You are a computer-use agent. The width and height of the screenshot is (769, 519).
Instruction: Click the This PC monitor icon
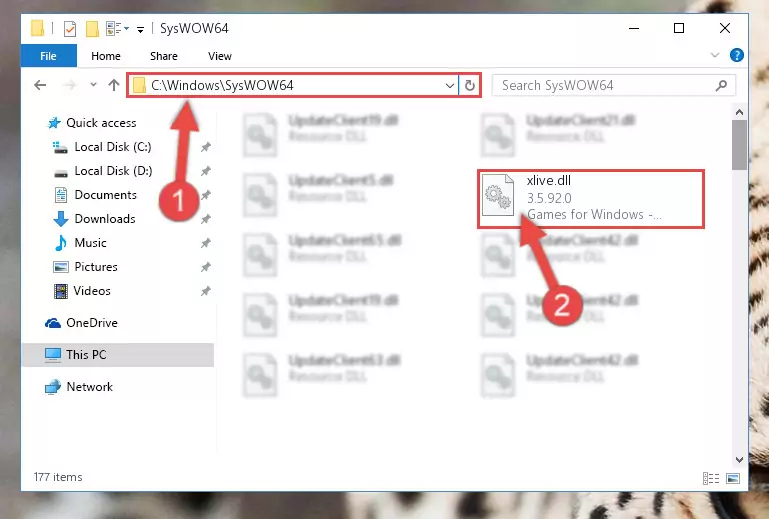coord(53,355)
